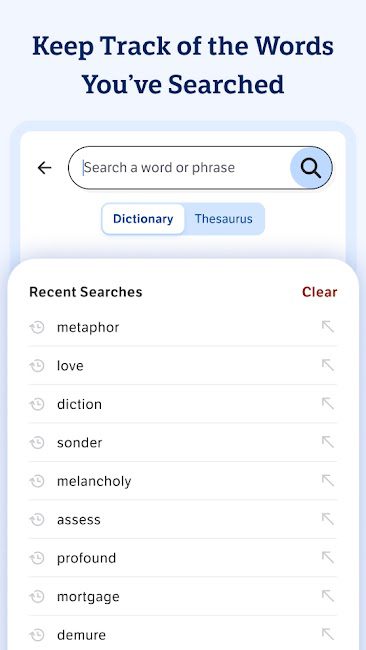
Task: Clear the recent searches list
Action: click(x=320, y=292)
